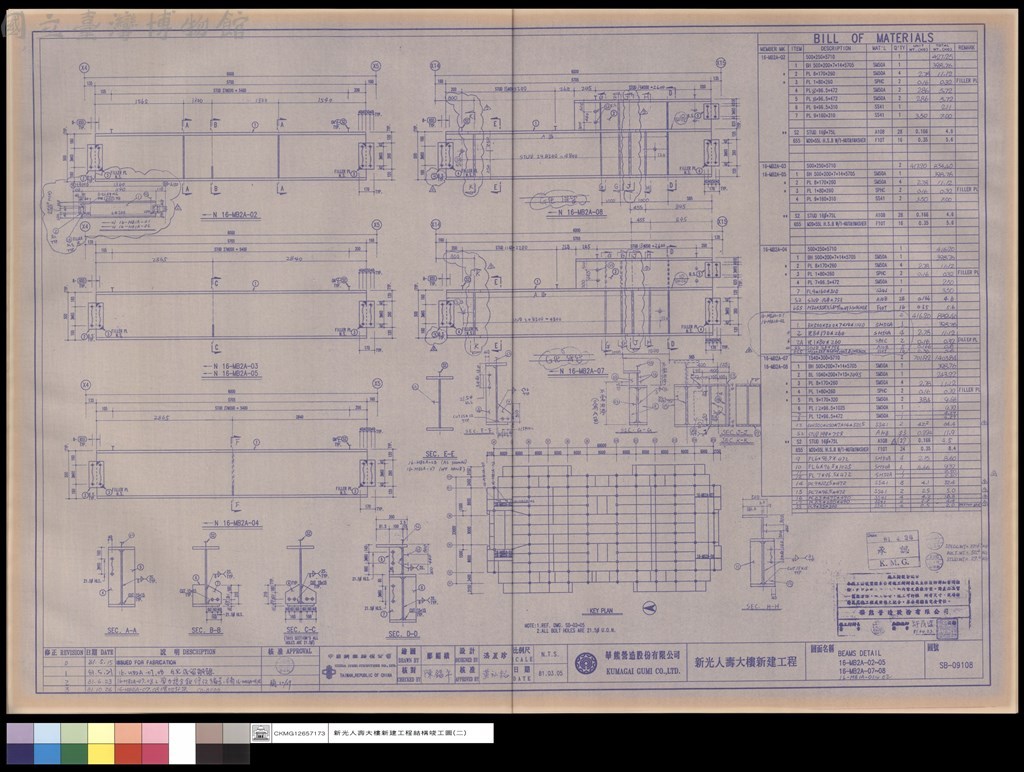Click the museum building logo icon
Image resolution: width=1024 pixels, height=772 pixels.
click(261, 733)
